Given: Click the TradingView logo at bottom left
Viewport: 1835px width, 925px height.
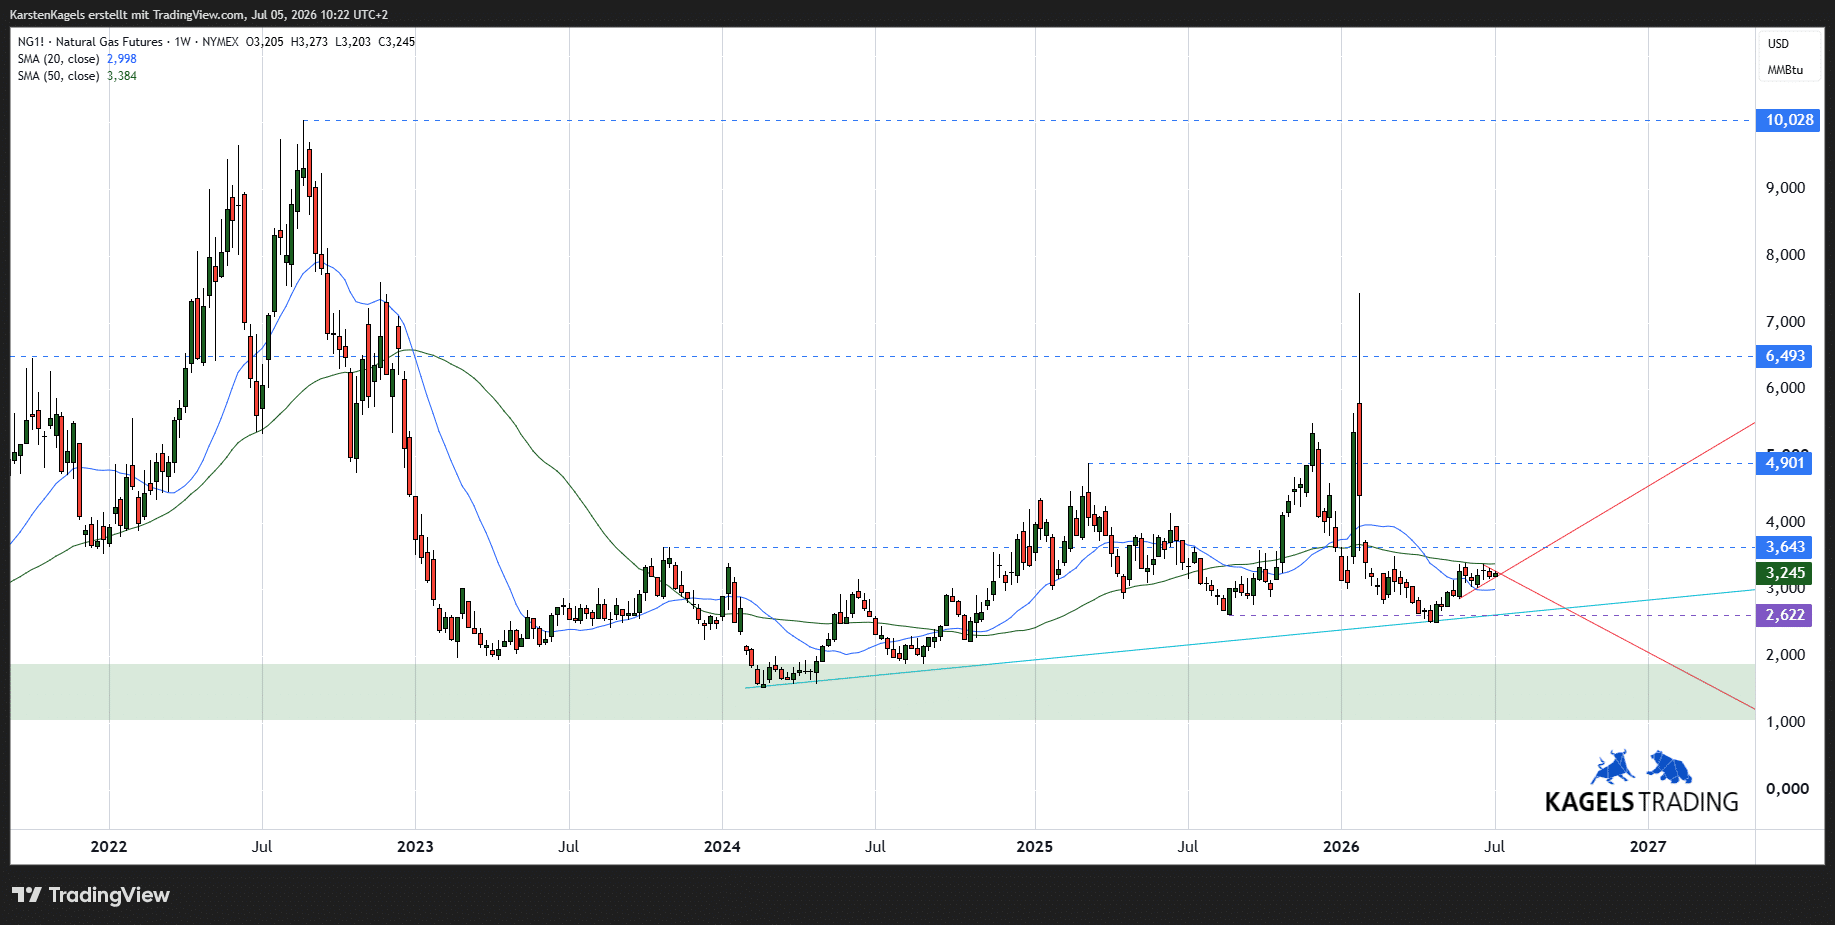Looking at the screenshot, I should tap(91, 895).
